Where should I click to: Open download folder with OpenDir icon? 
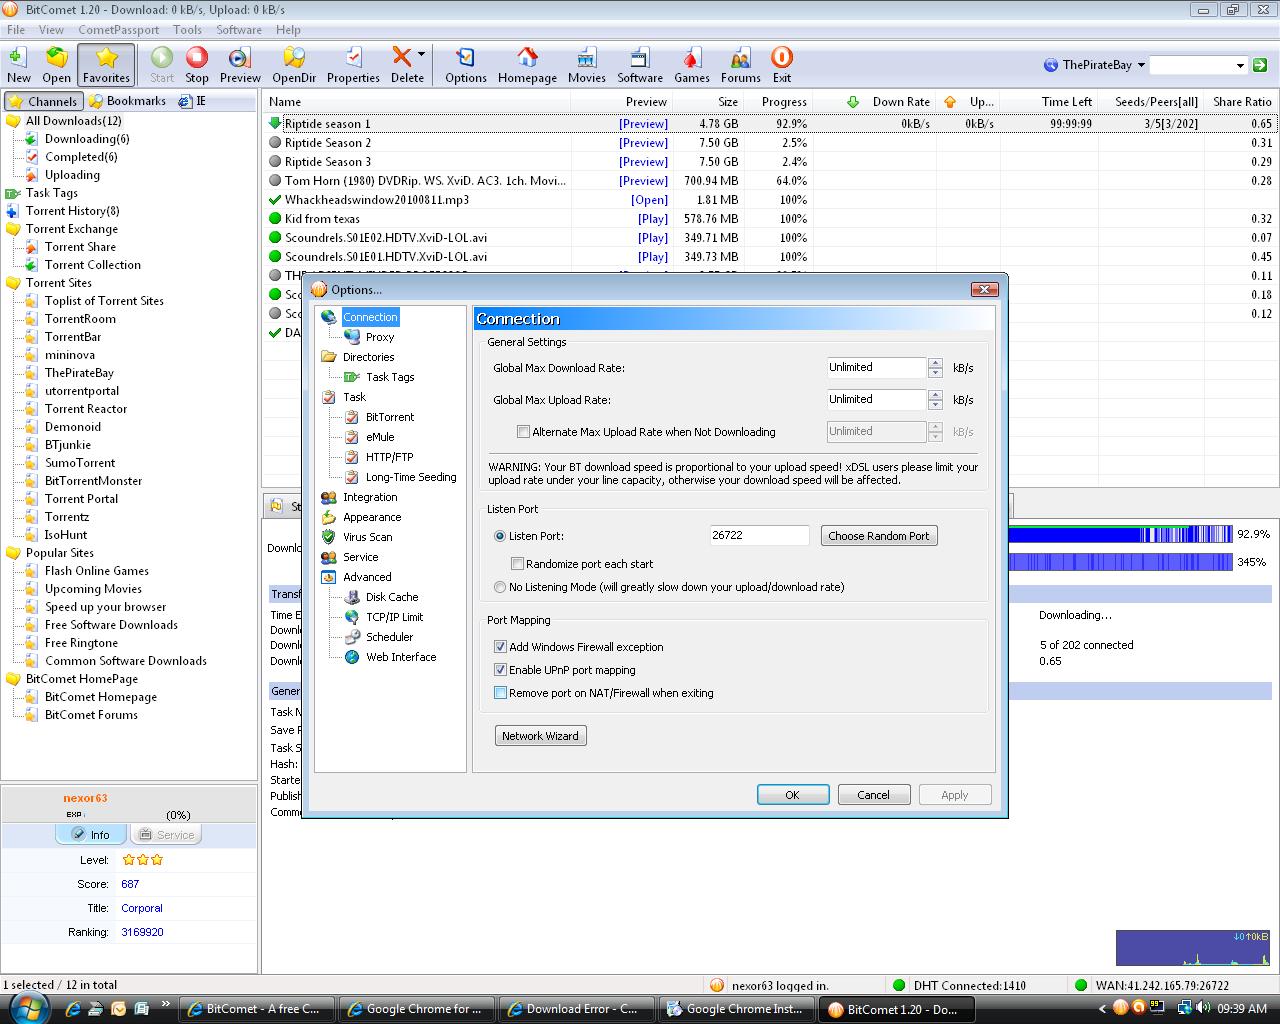tap(294, 65)
